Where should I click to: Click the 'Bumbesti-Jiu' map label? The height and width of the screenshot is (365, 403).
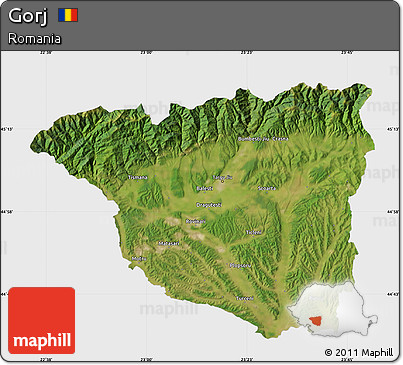pos(253,139)
